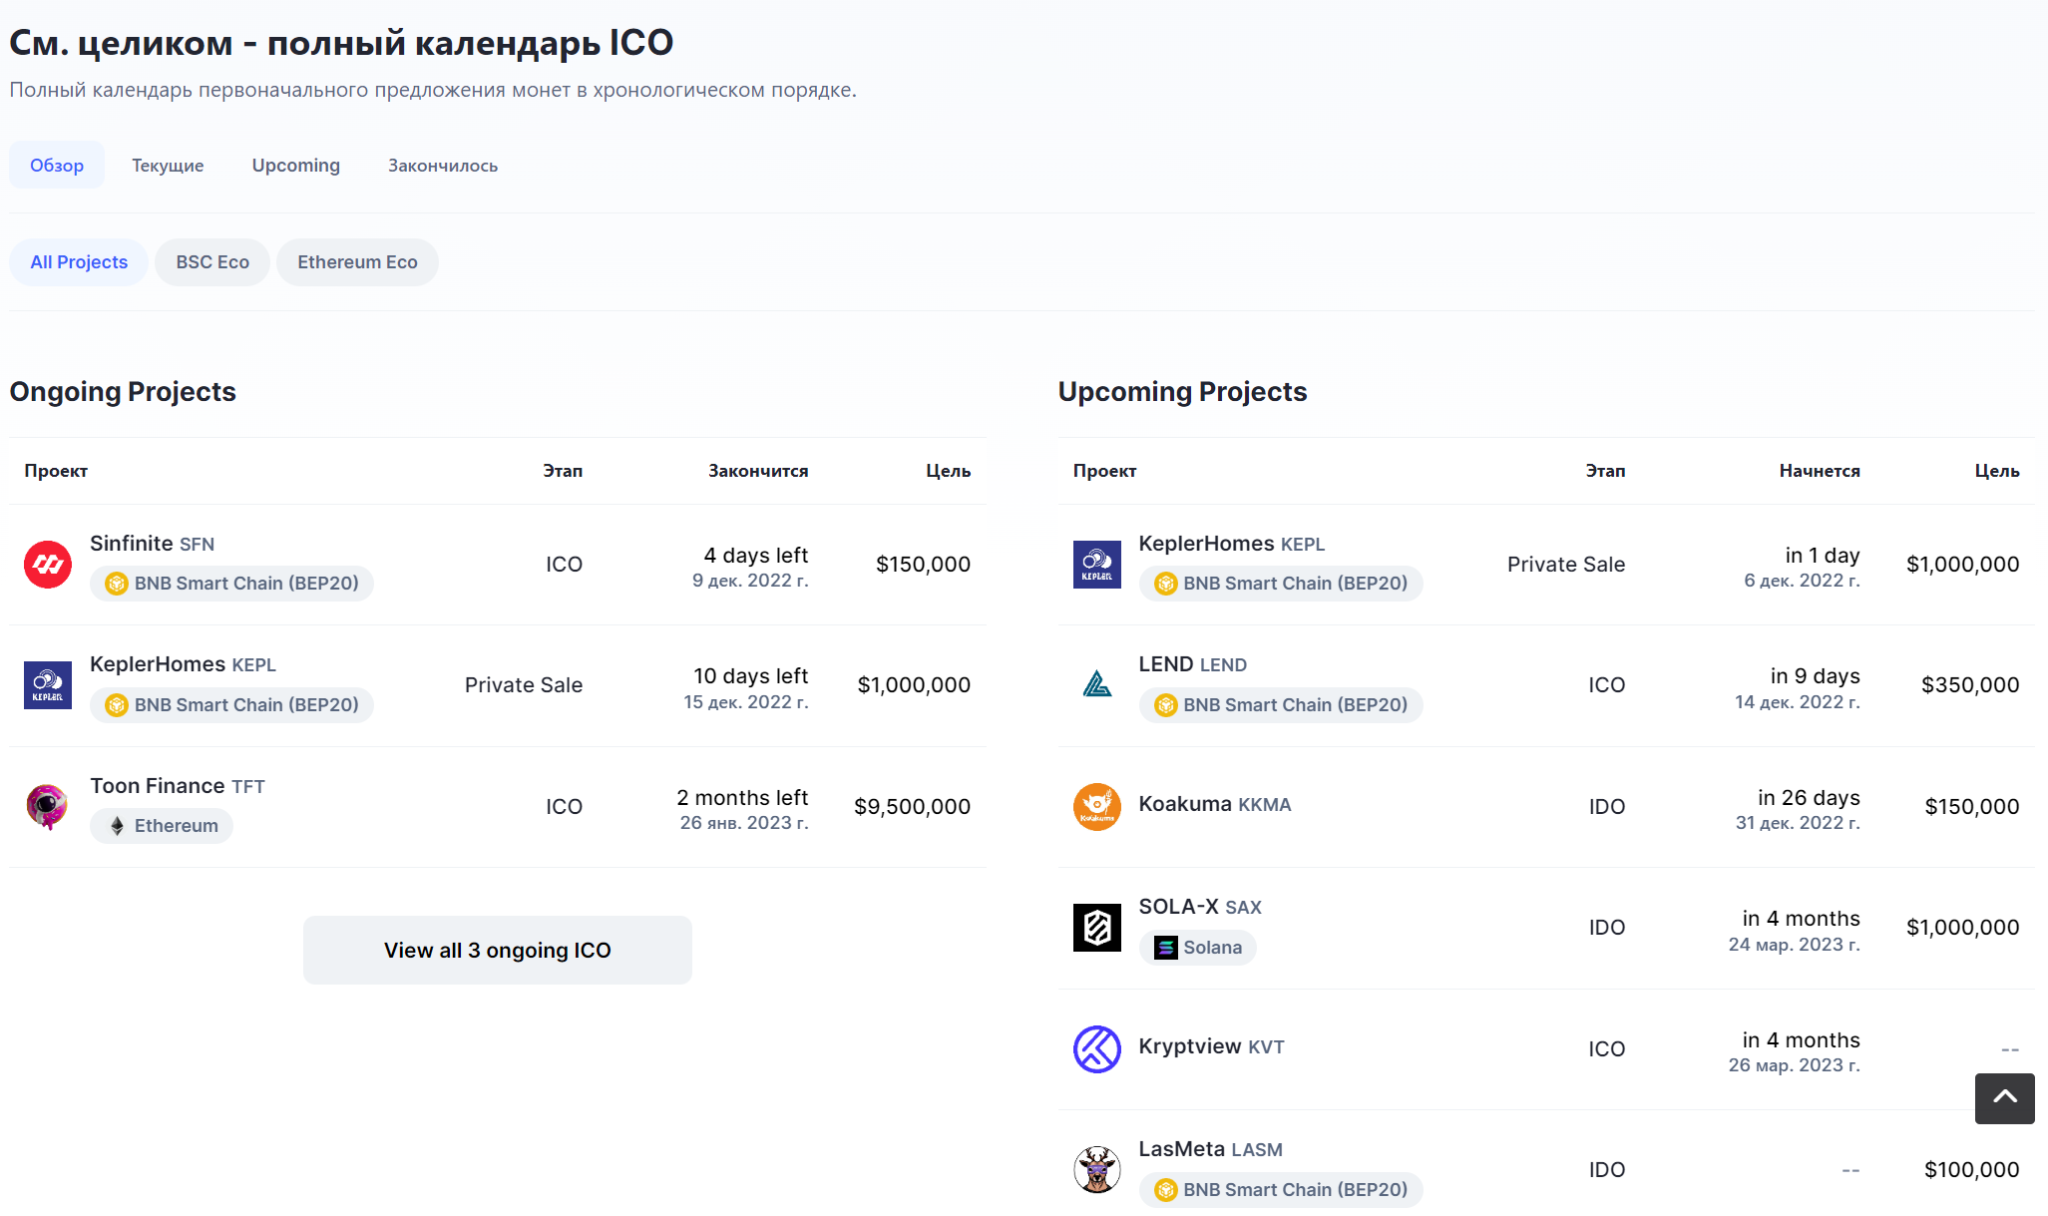Click View all 3 ongoing ICO
Screen dimensions: 2048x1216
(497, 950)
